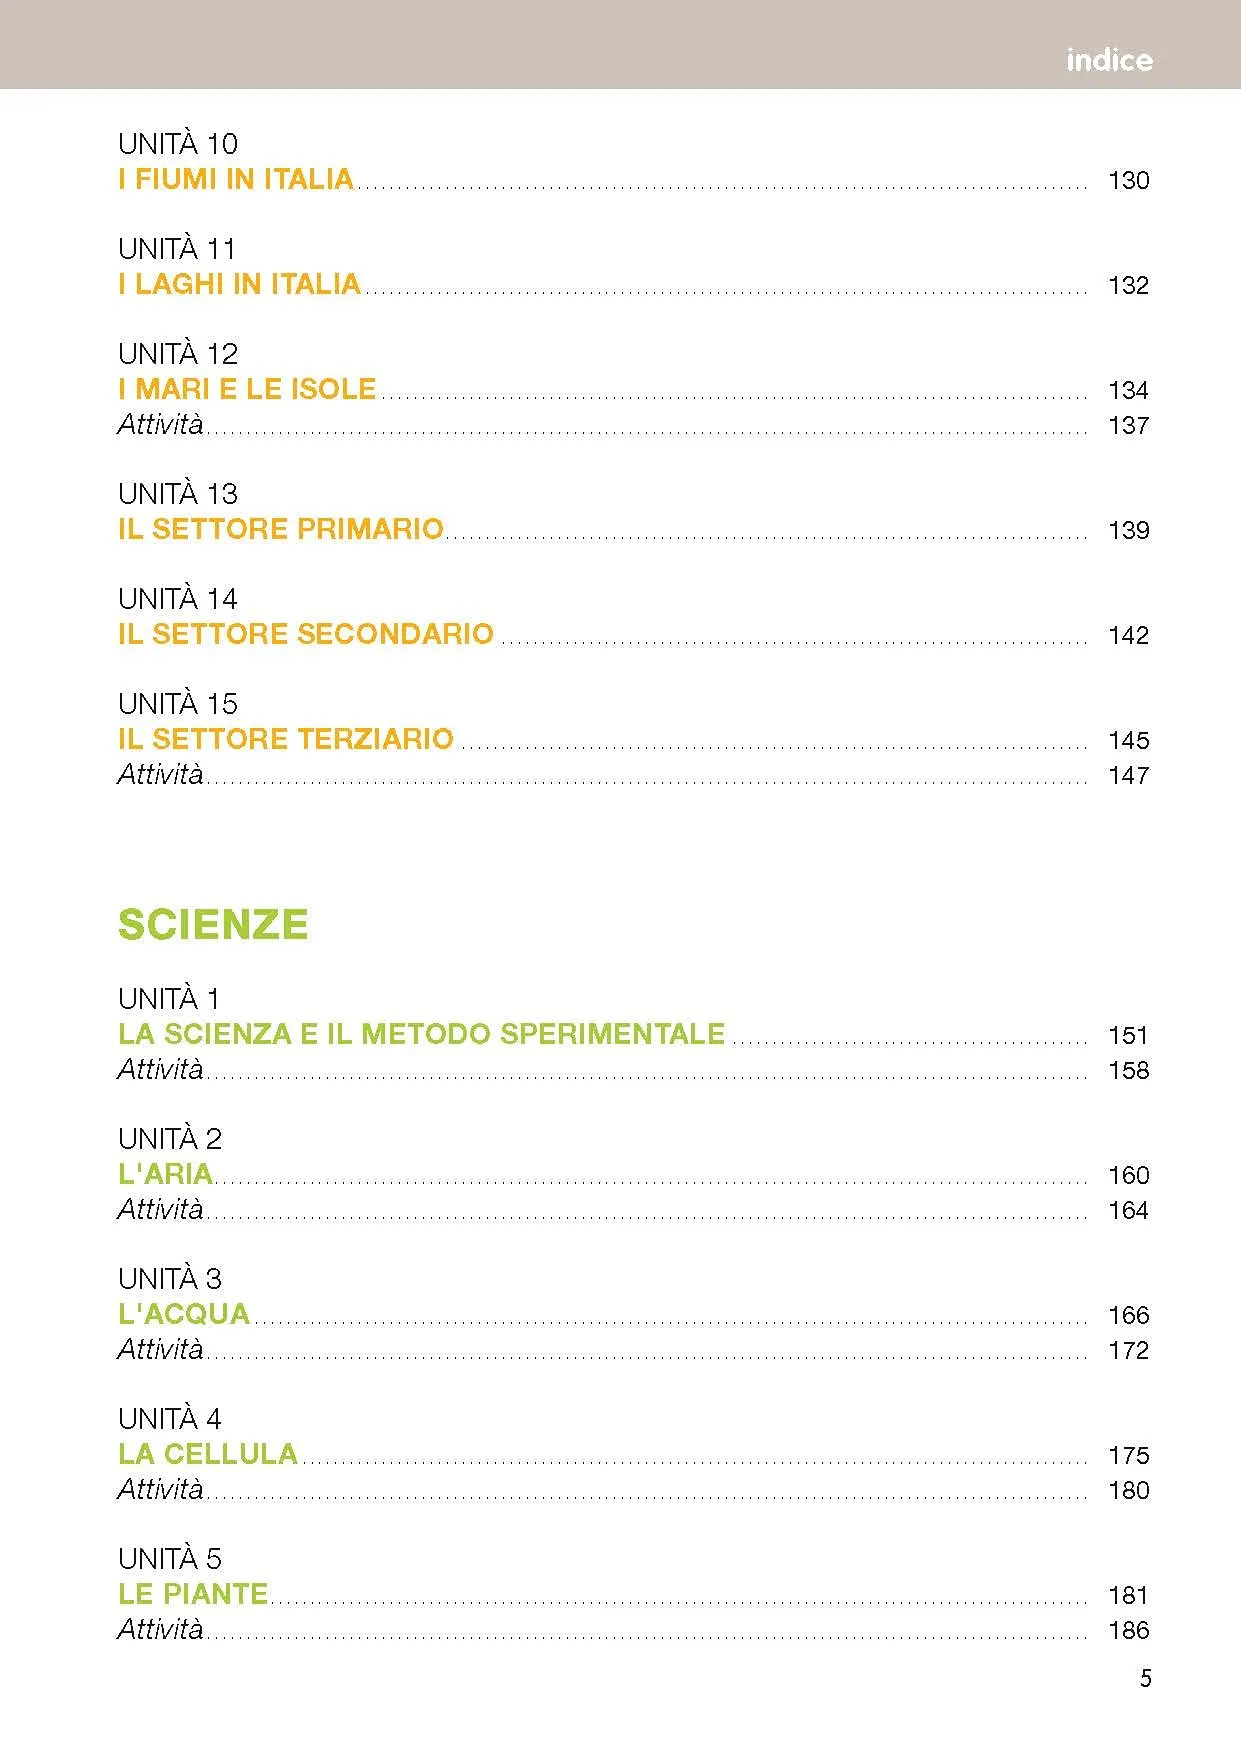Click the UNITÀ 13 label
This screenshot has width=1241, height=1754.
[x=178, y=494]
